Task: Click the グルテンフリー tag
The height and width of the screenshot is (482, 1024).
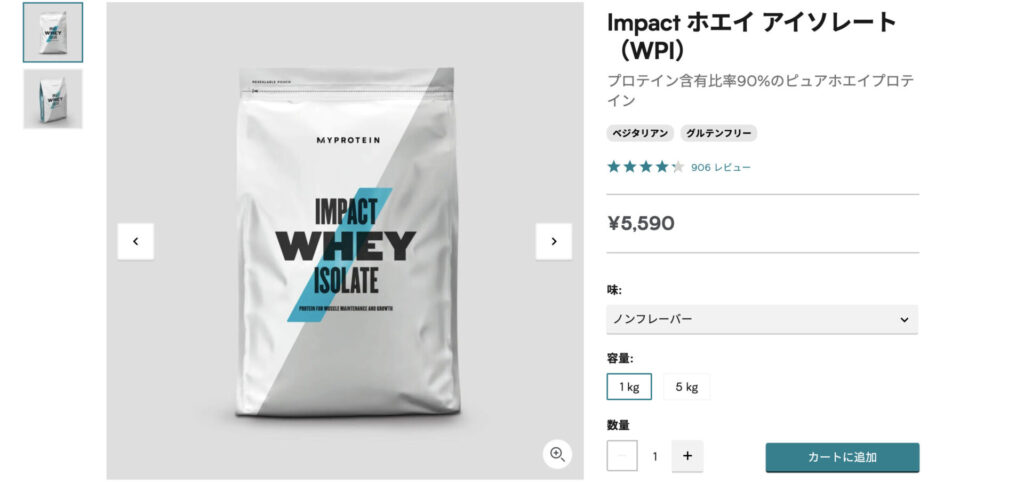Action: (718, 133)
